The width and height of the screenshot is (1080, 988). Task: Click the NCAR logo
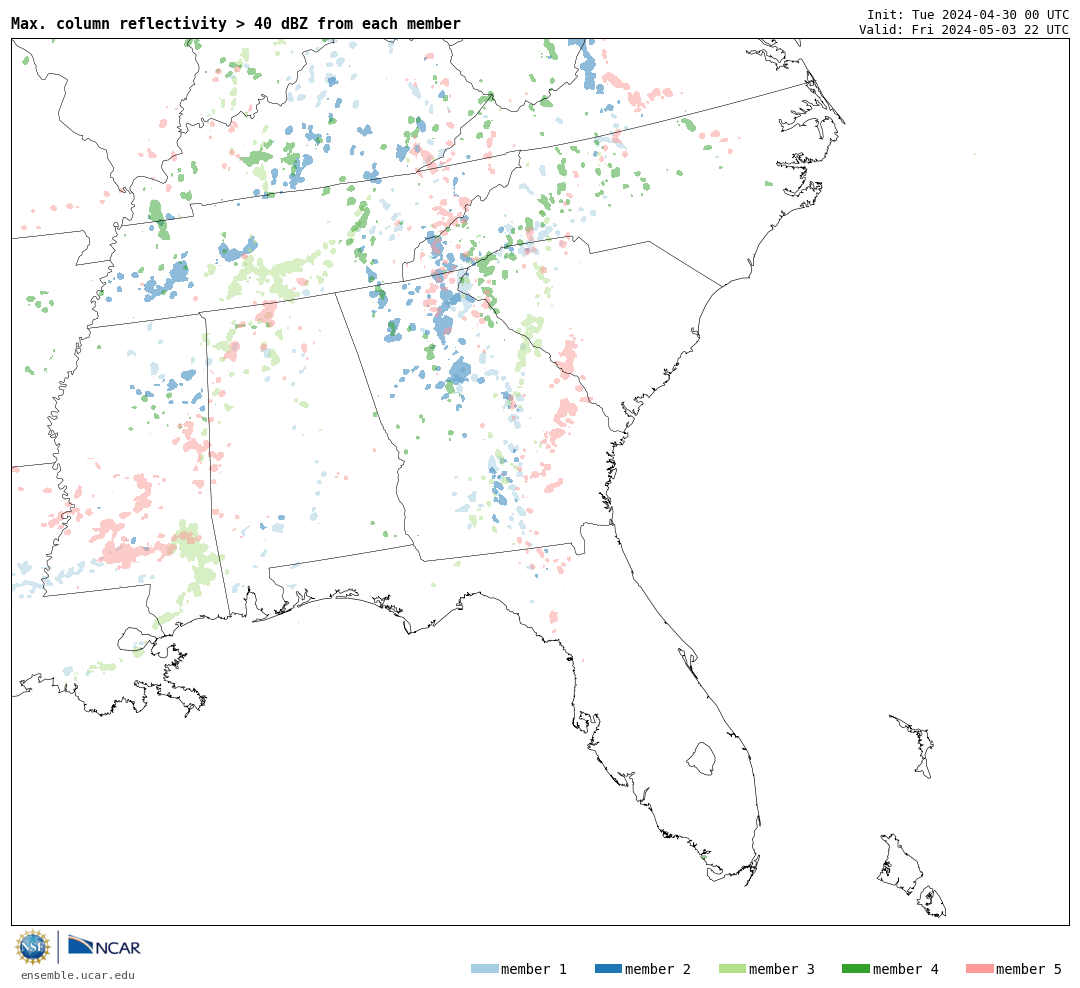(104, 946)
